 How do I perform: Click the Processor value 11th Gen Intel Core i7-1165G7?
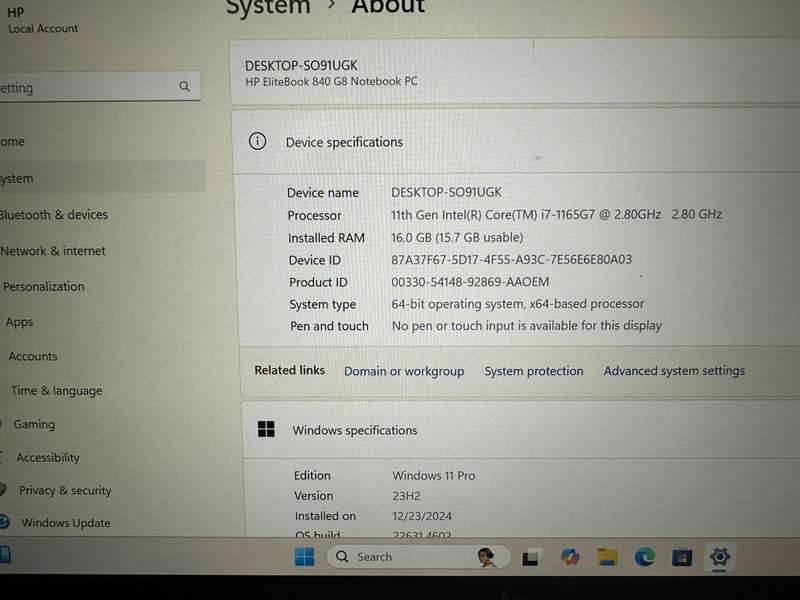556,214
